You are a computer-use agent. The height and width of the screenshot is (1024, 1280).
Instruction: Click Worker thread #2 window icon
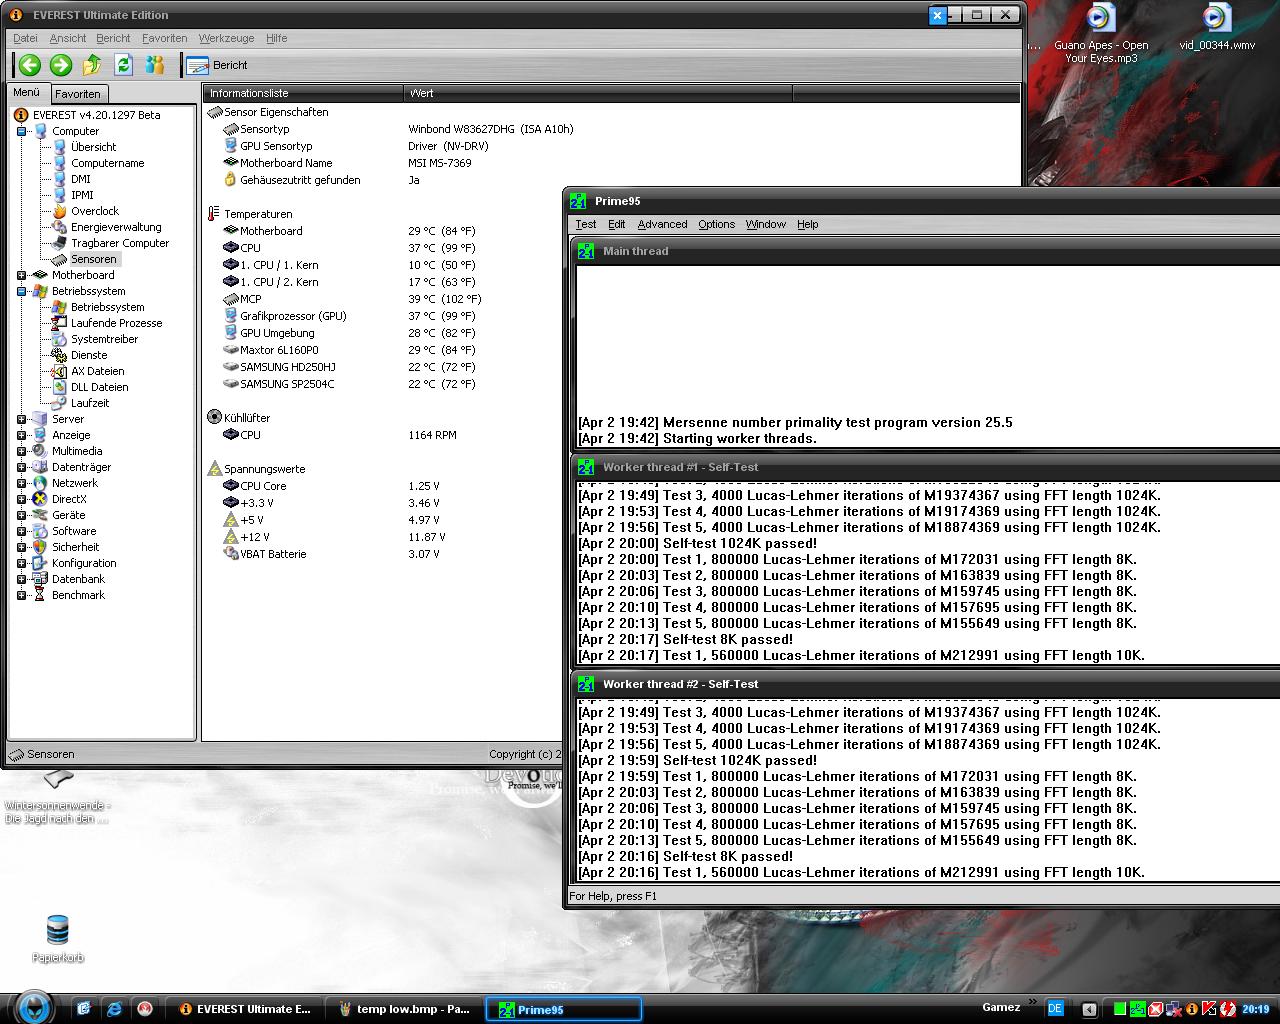(x=586, y=684)
